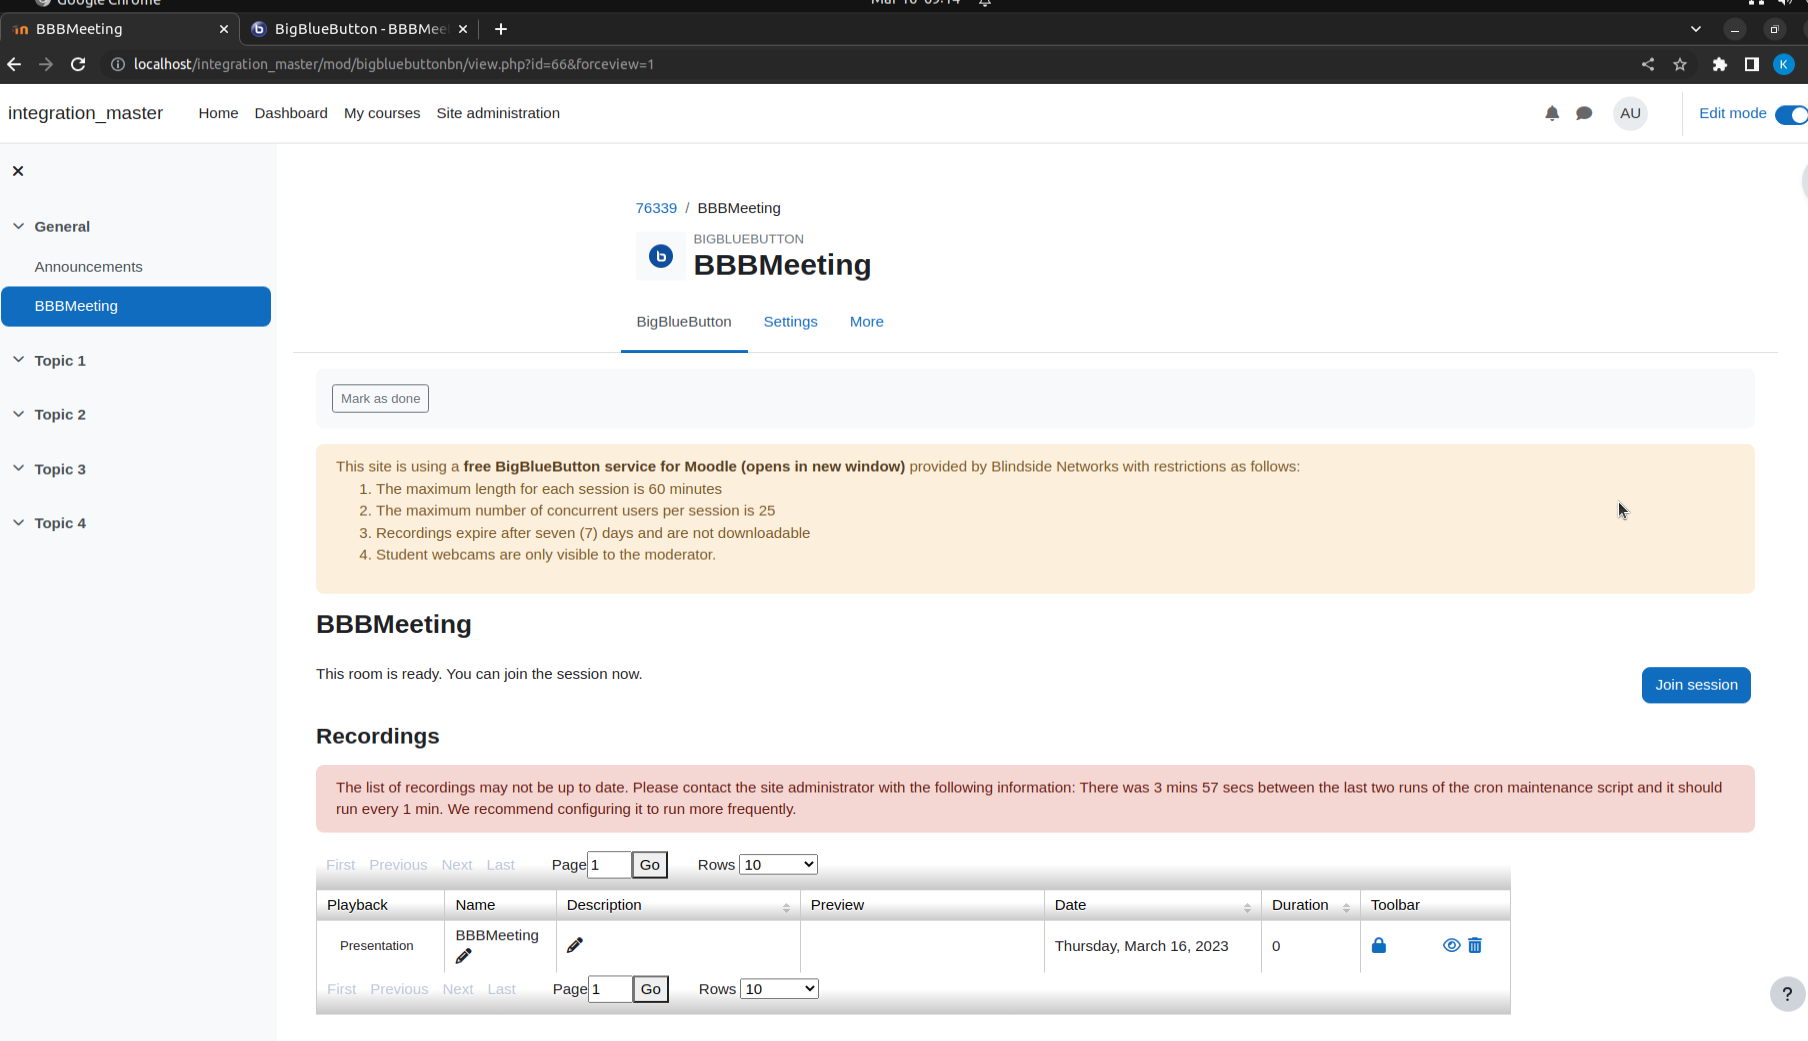1808x1041 pixels.
Task: Toggle Edit mode switch
Action: [1791, 114]
